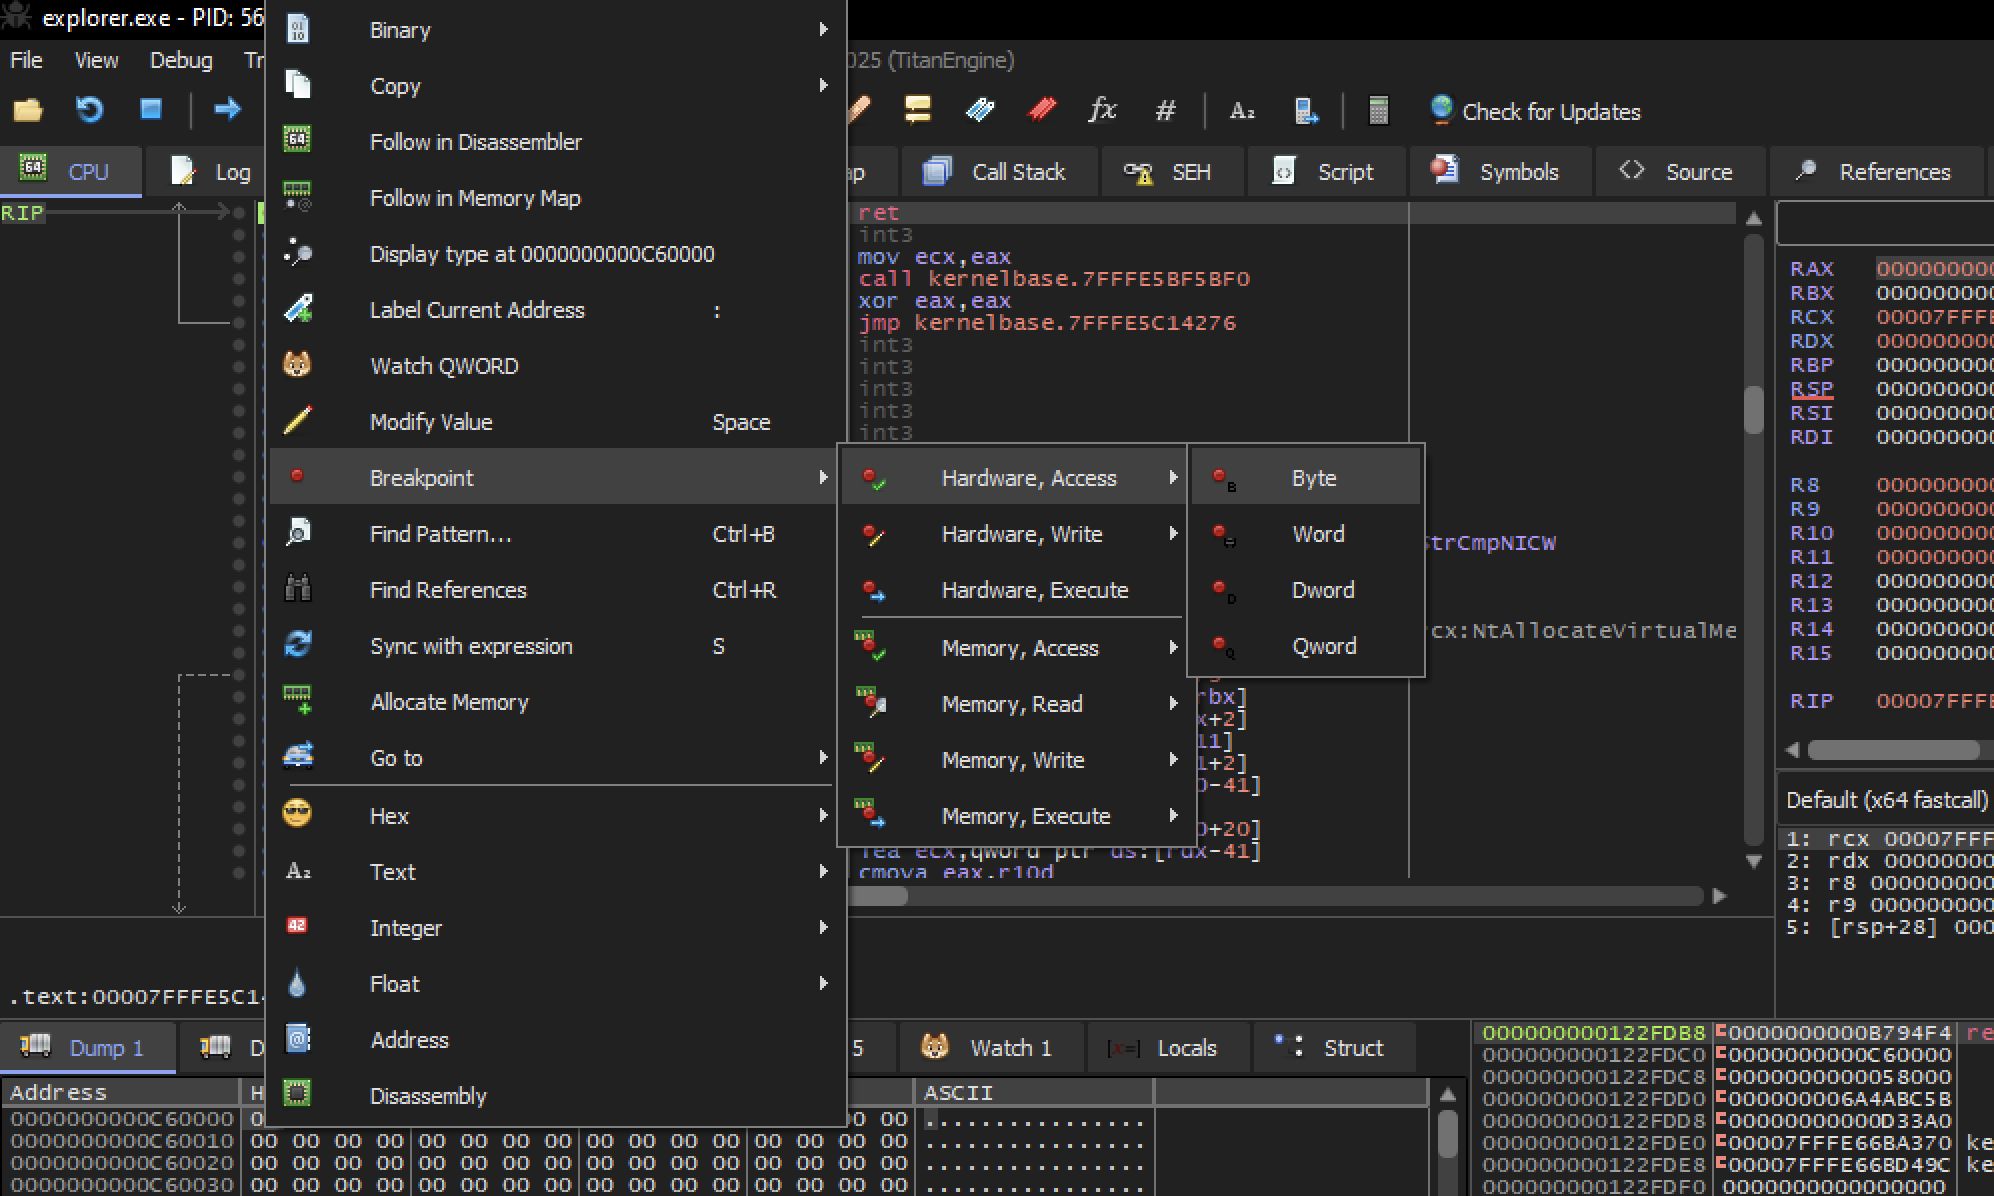
Task: Click the Allocate Memory icon
Action: point(297,700)
